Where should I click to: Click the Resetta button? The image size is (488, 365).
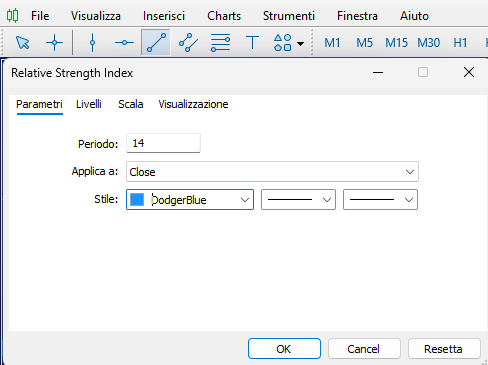click(x=444, y=349)
